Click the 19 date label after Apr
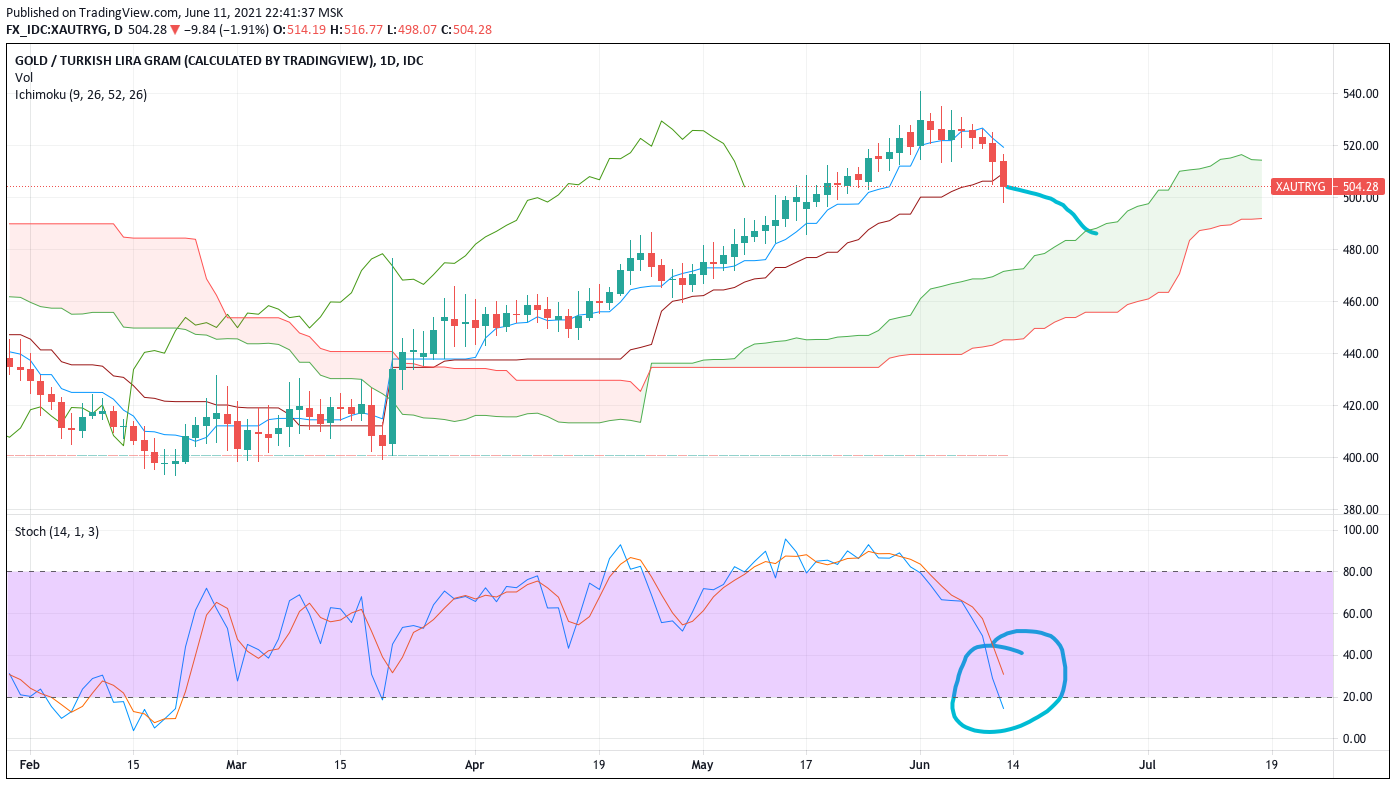 (598, 763)
